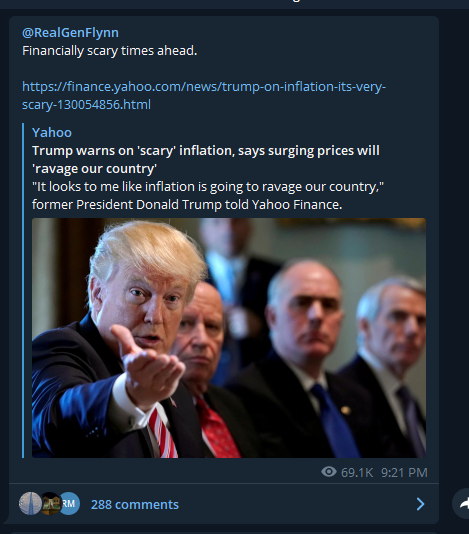Open the link preview headline about scary inflation
Screen dimensions: 469x534
[x=206, y=159]
